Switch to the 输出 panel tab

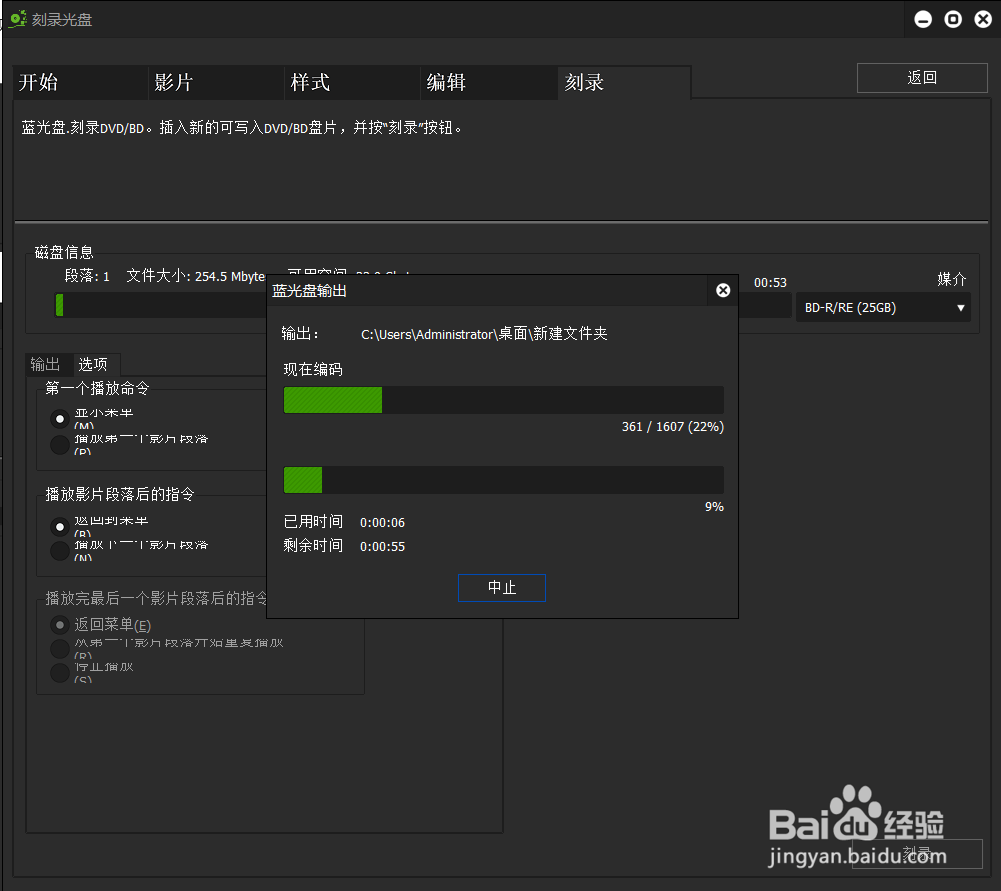tap(46, 364)
